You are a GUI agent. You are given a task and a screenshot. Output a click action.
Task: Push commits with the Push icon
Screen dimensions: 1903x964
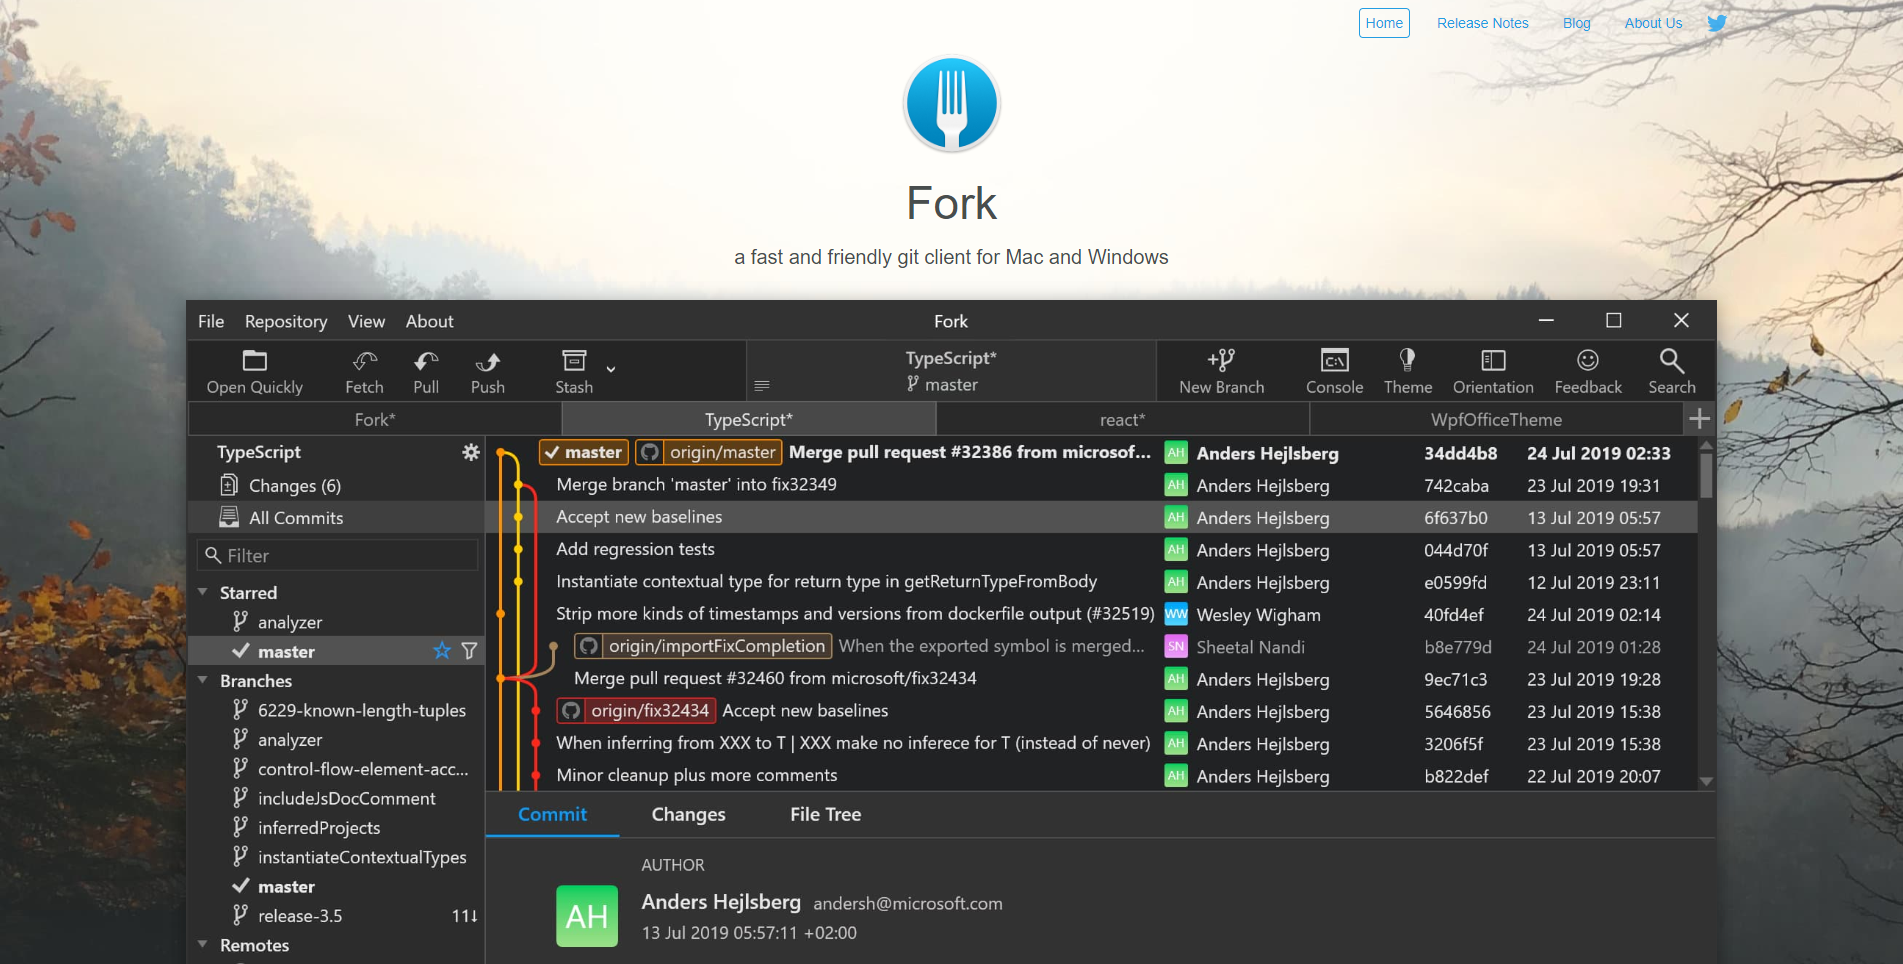coord(488,372)
